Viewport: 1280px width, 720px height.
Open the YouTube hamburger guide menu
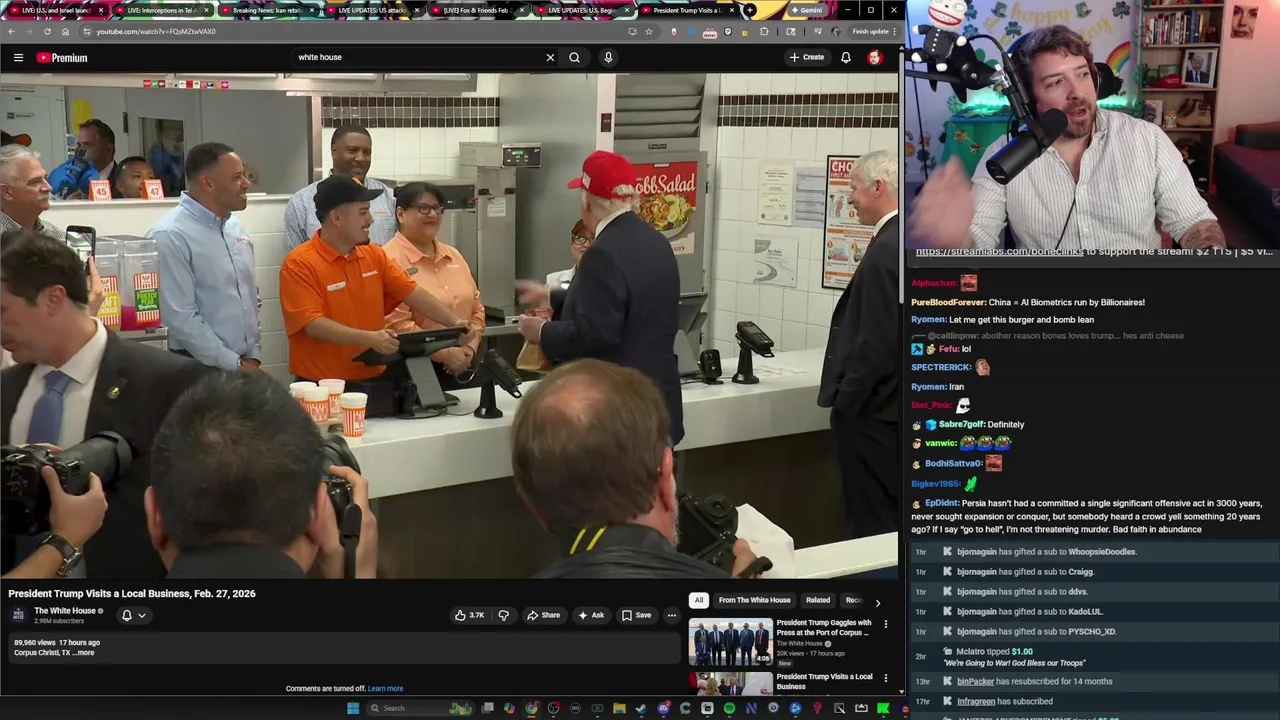point(18,58)
